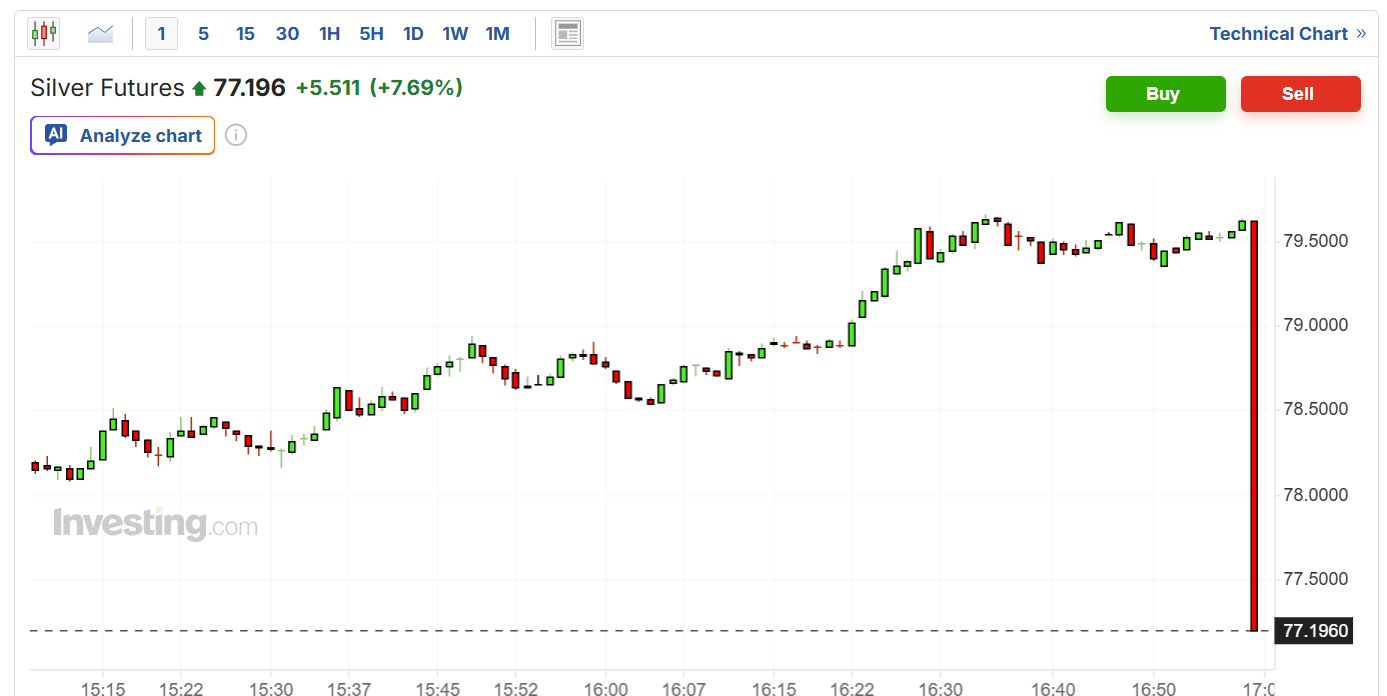This screenshot has height=696, width=1387.
Task: Click the 16:30 time axis label
Action: (941, 689)
